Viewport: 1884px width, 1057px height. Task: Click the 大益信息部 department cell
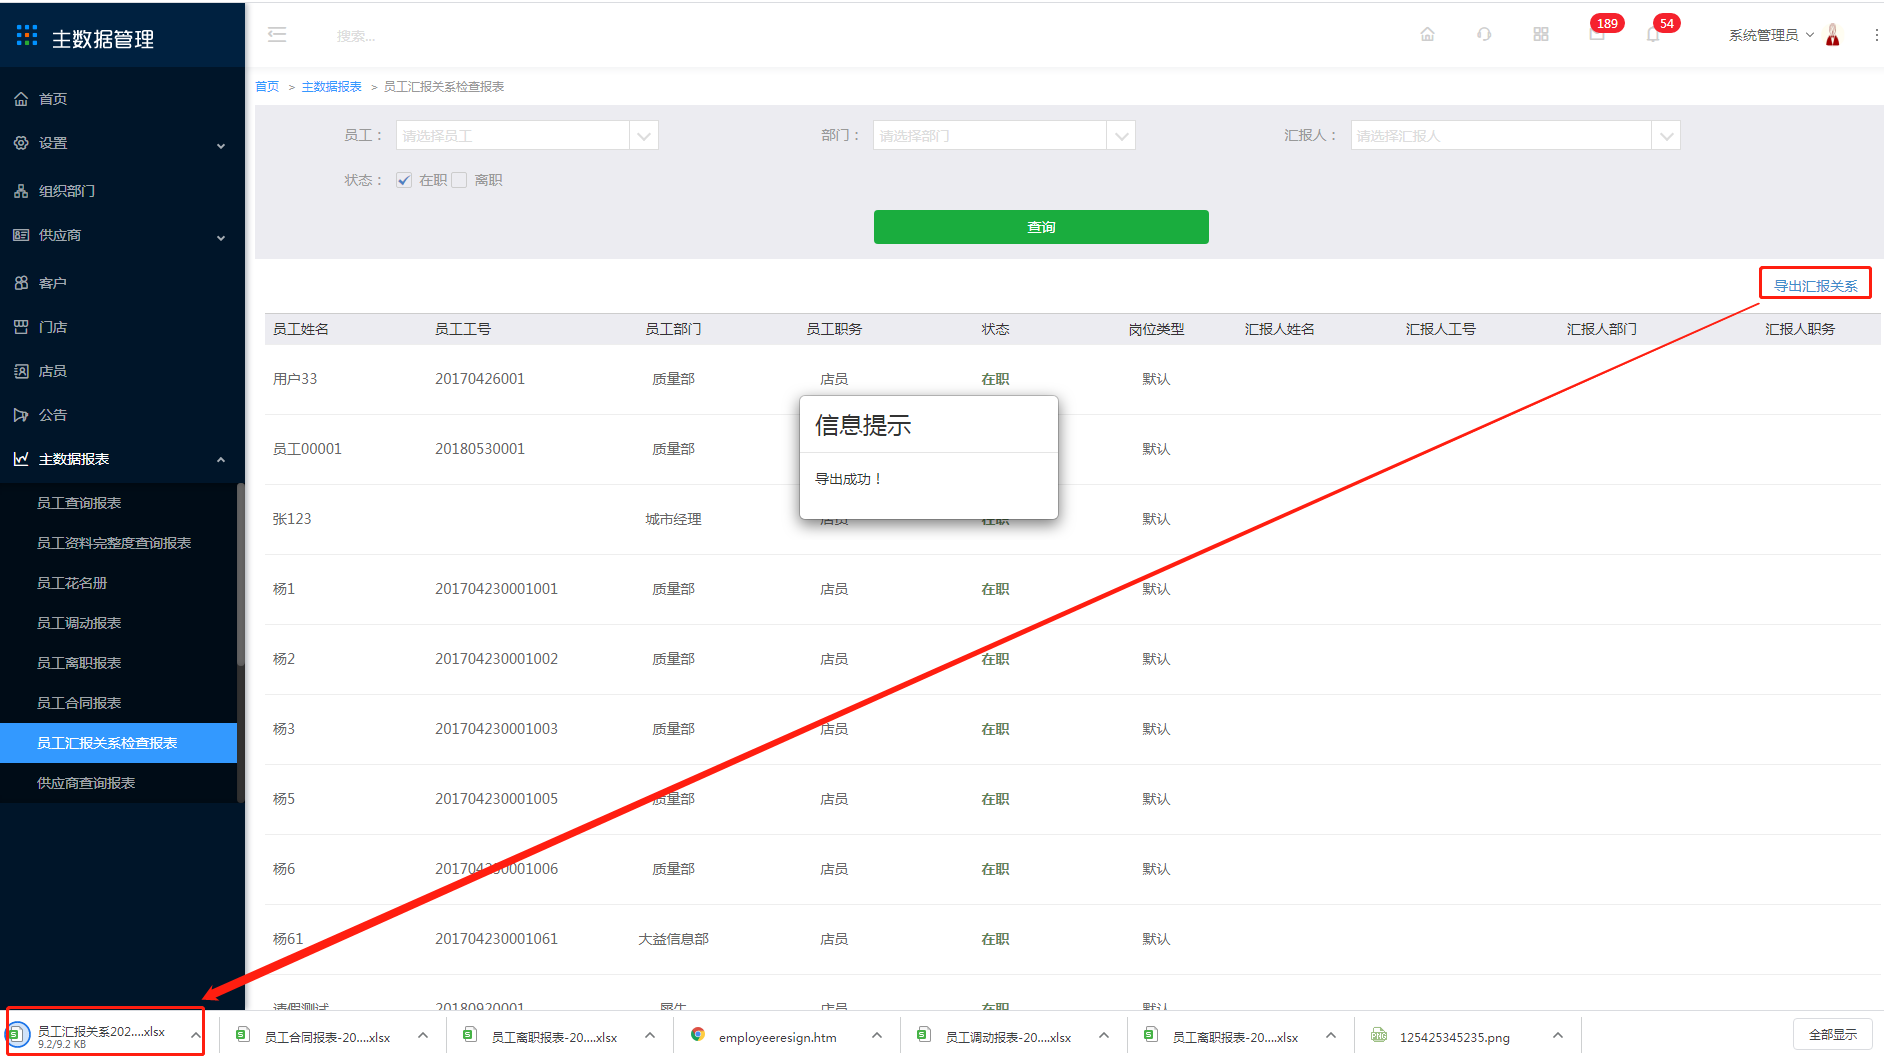673,939
